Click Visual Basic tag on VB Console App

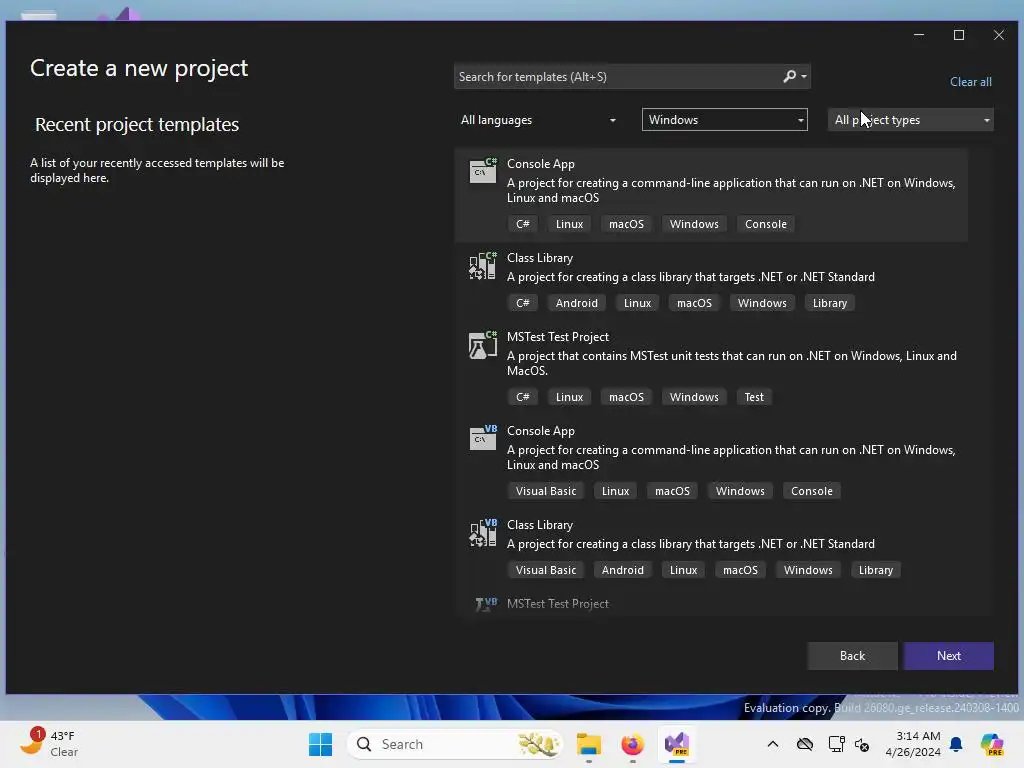[x=546, y=491]
